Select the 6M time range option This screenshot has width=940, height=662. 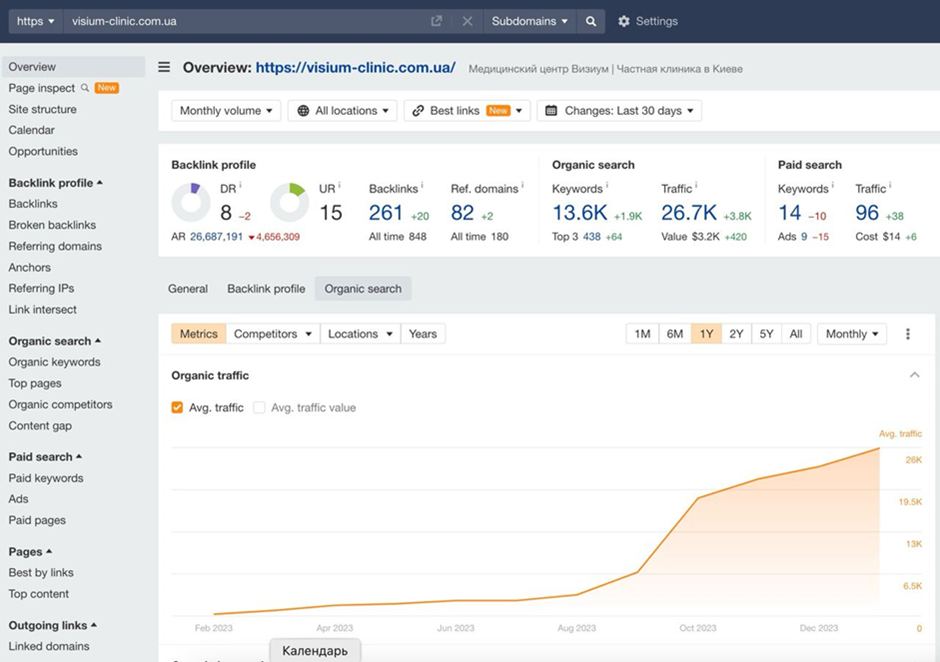[x=675, y=334]
